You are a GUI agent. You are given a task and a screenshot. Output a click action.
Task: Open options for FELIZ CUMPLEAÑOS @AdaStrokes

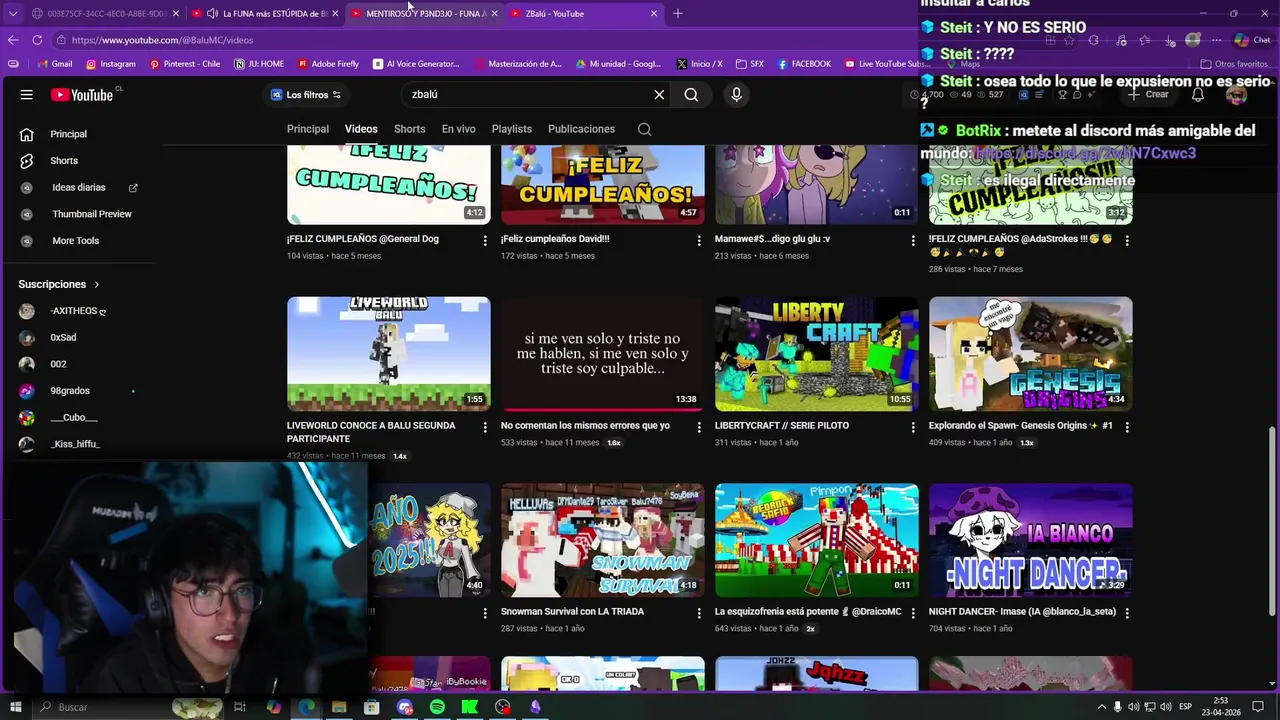[1127, 241]
